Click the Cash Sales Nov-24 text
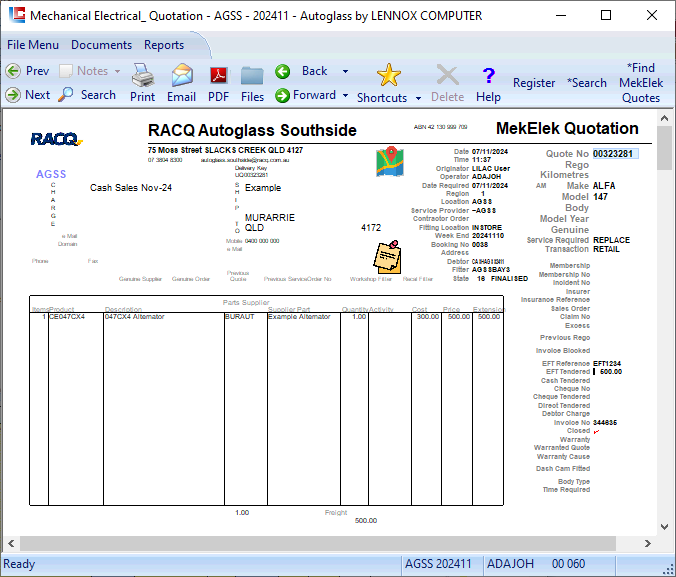The image size is (676, 577). tap(131, 188)
